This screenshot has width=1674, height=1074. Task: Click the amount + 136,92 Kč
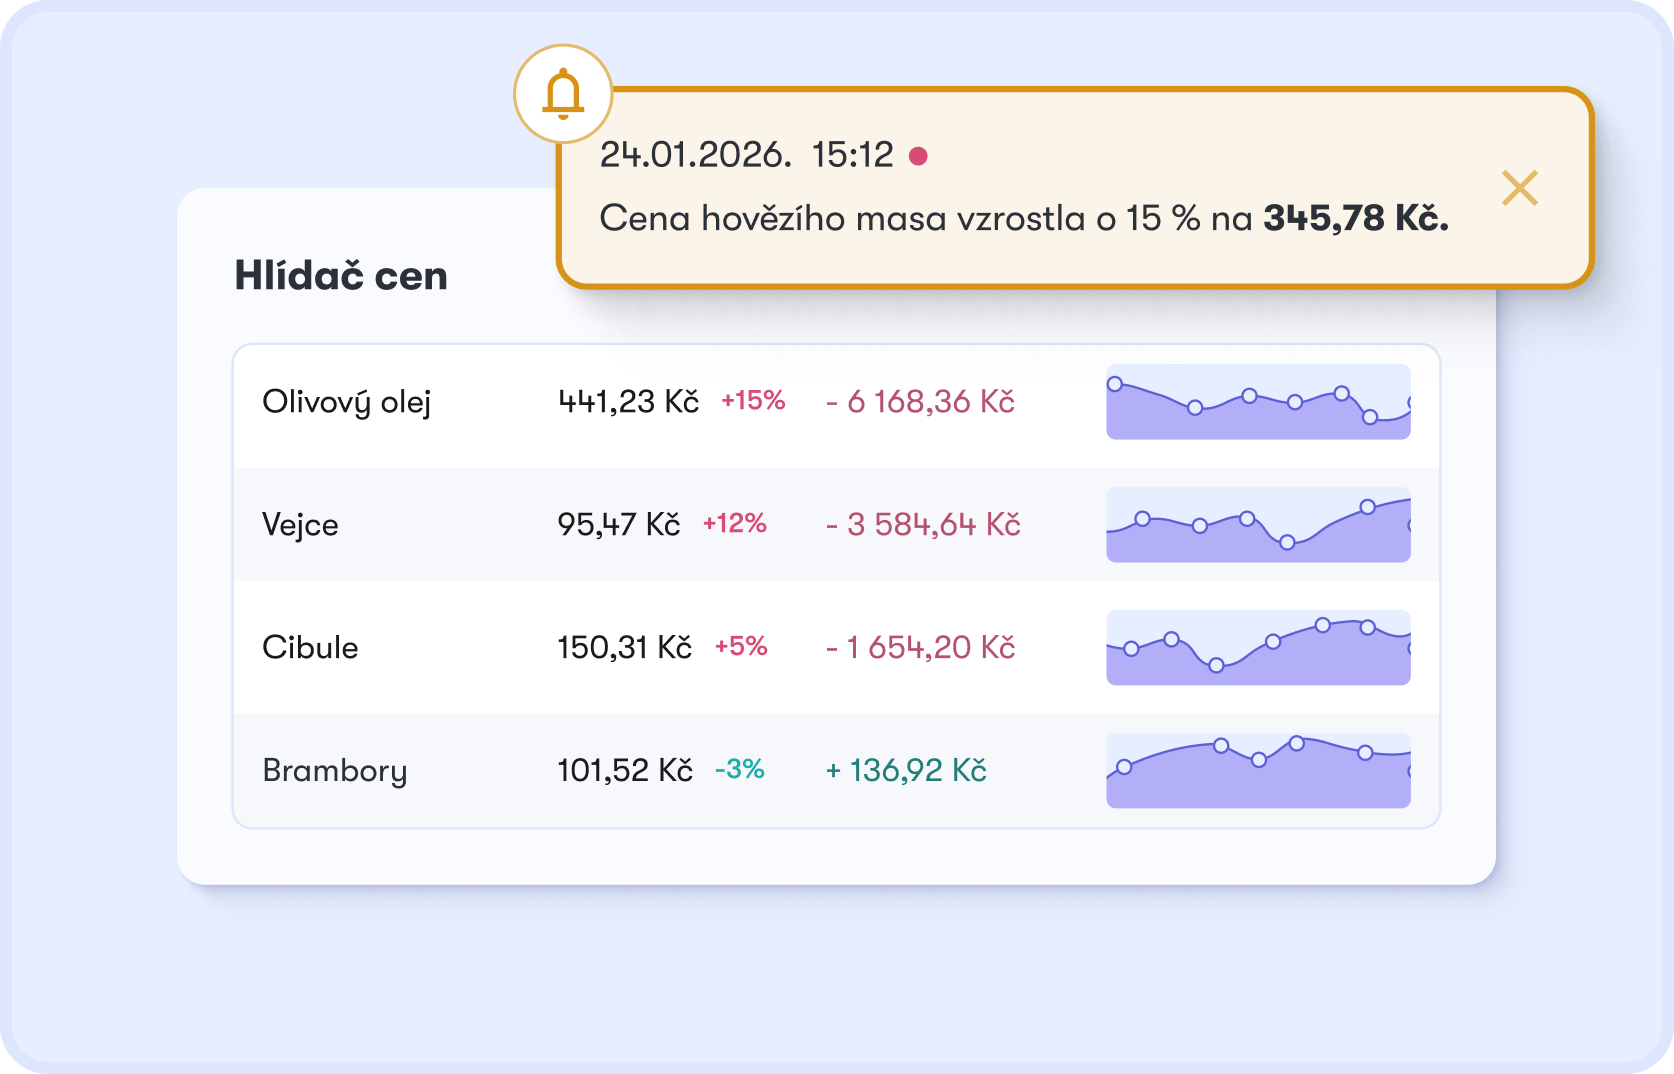pyautogui.click(x=906, y=771)
